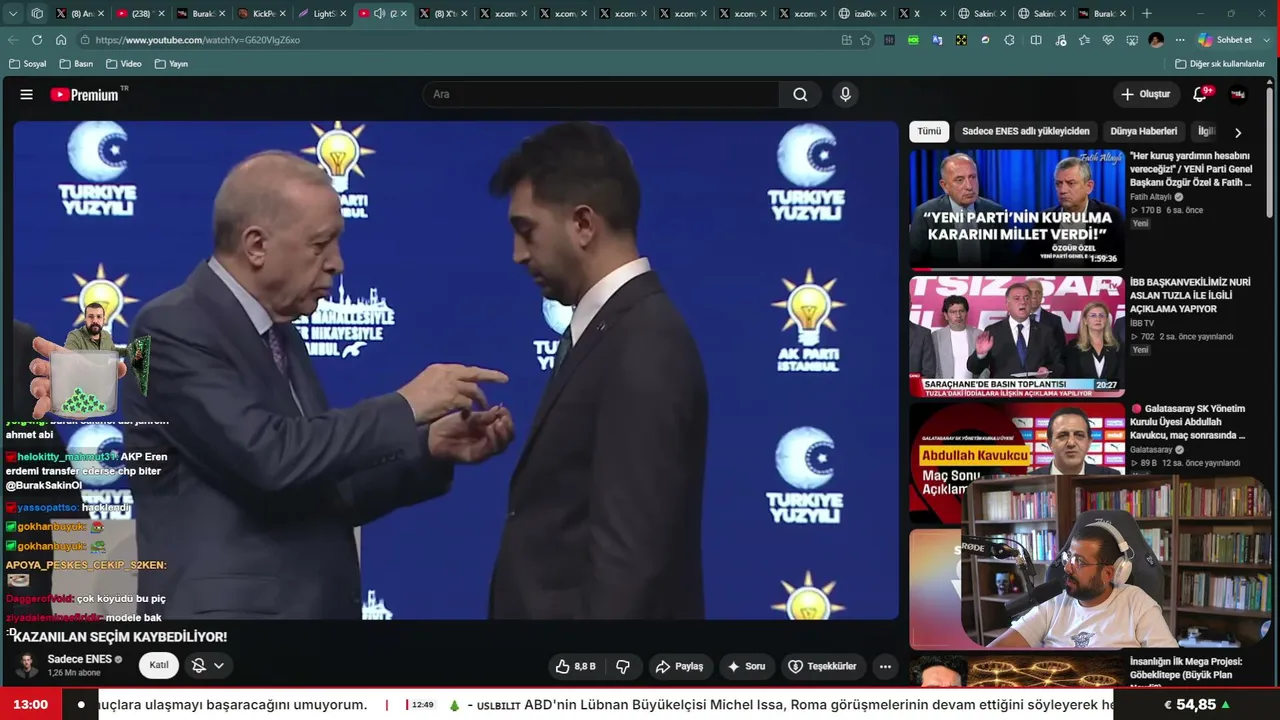The height and width of the screenshot is (720, 1280).
Task: Start voice search with microphone icon
Action: [x=845, y=95]
